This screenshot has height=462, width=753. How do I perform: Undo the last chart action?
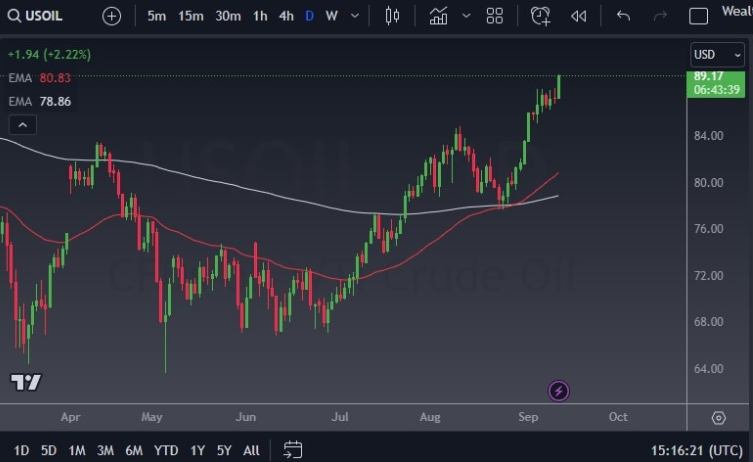623,16
